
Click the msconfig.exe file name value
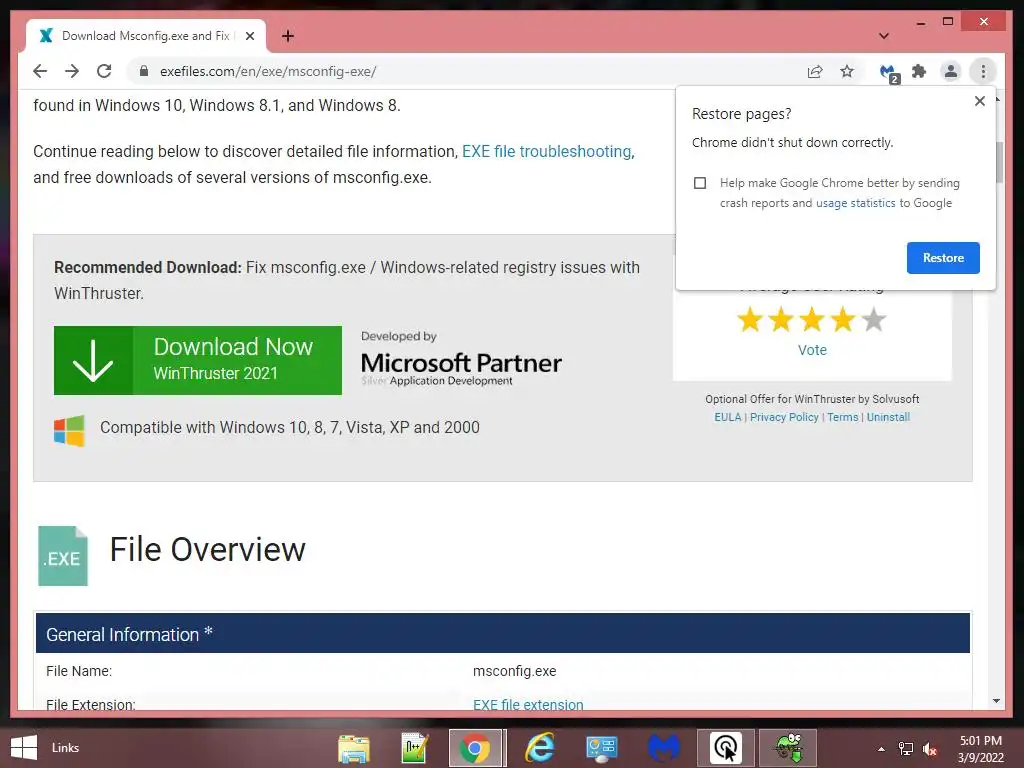click(x=515, y=671)
